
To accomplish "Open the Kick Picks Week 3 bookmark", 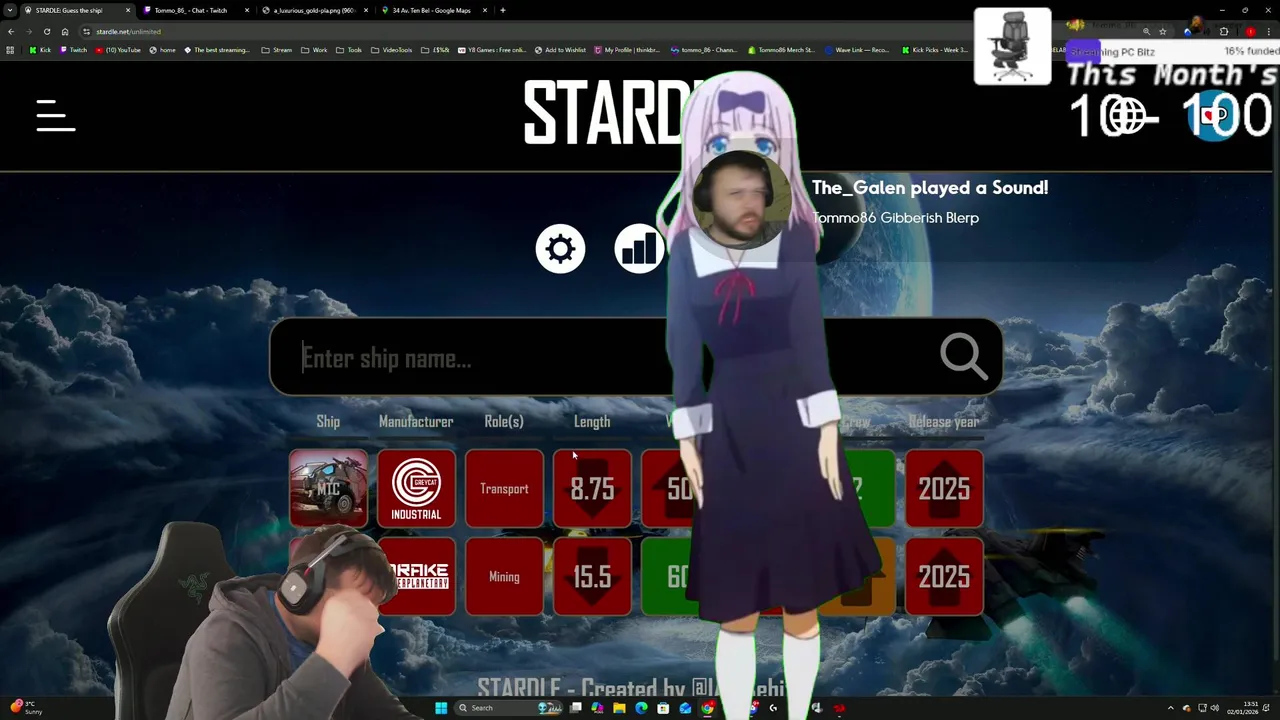I will pos(935,50).
